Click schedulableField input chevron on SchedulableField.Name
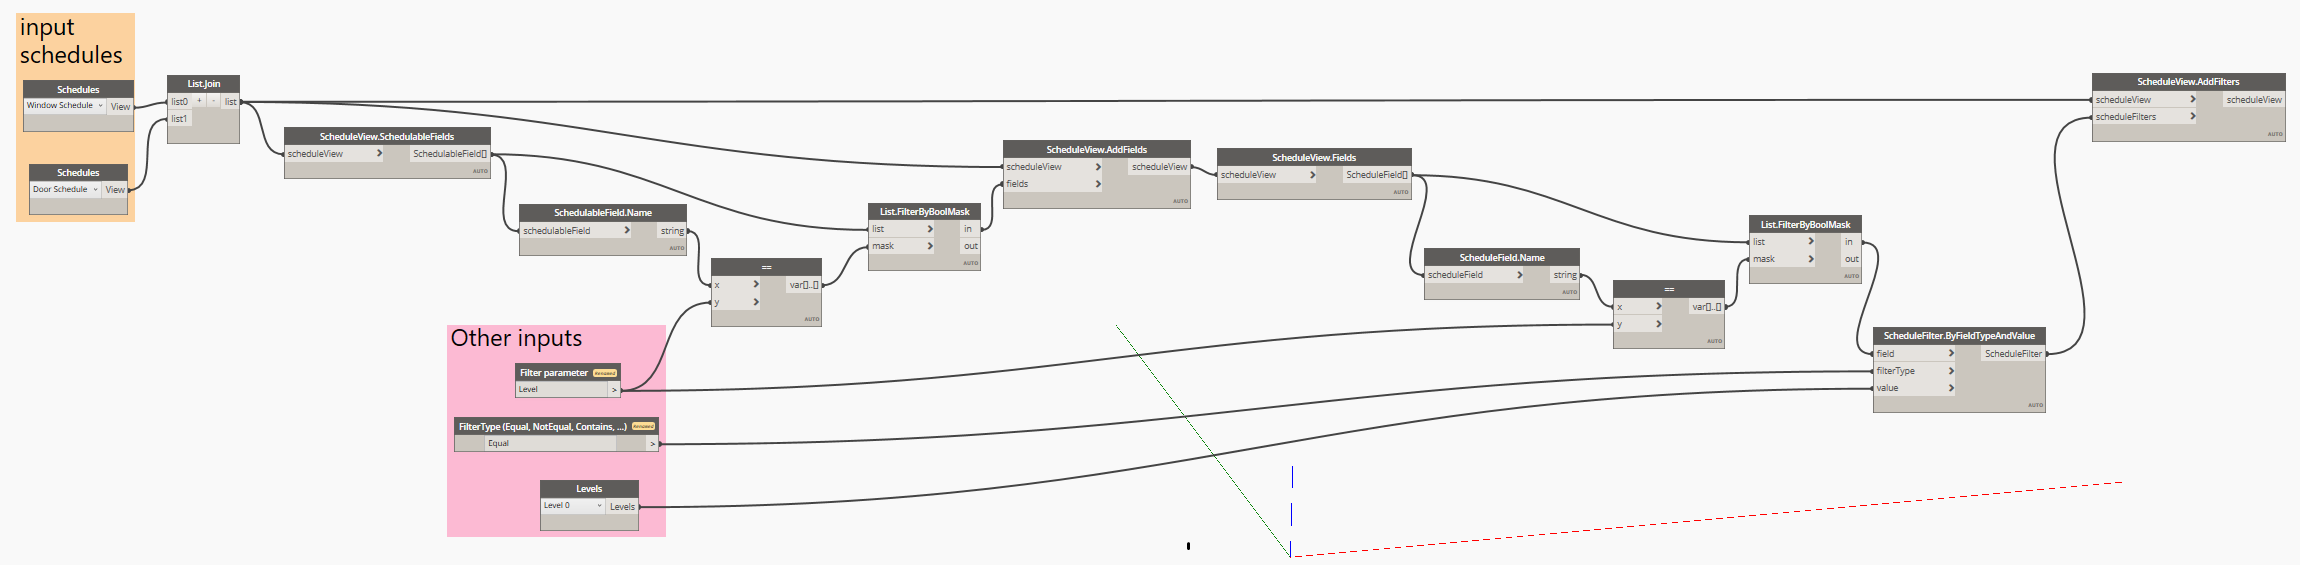The height and width of the screenshot is (565, 2300). 627,230
